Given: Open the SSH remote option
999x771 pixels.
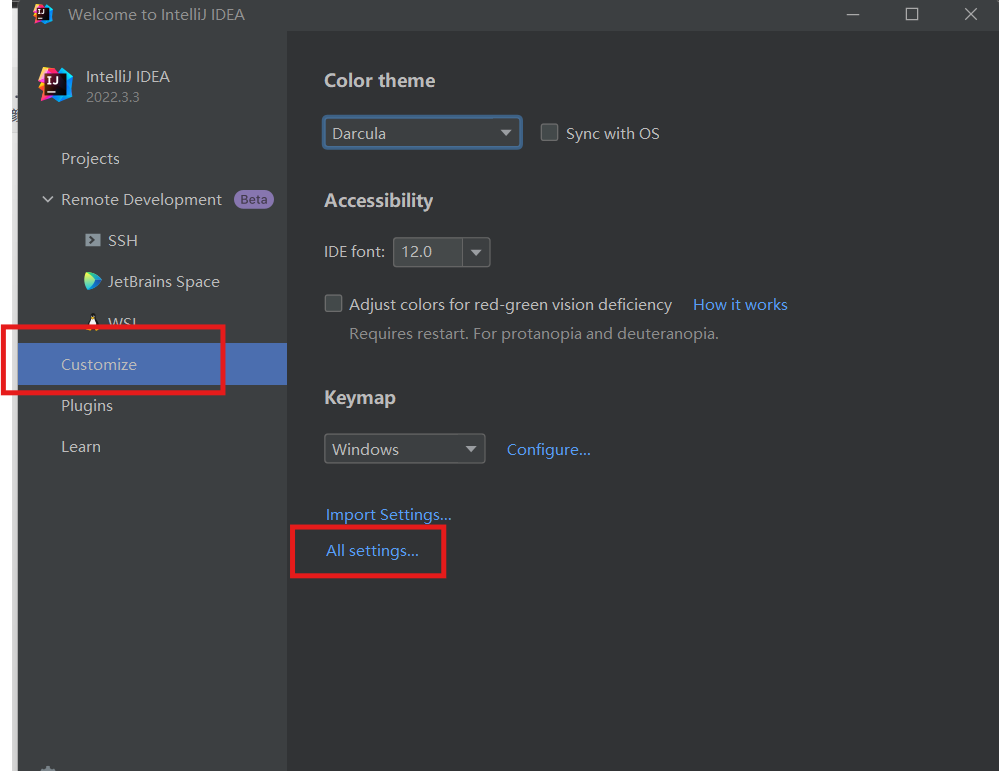Looking at the screenshot, I should click(123, 240).
